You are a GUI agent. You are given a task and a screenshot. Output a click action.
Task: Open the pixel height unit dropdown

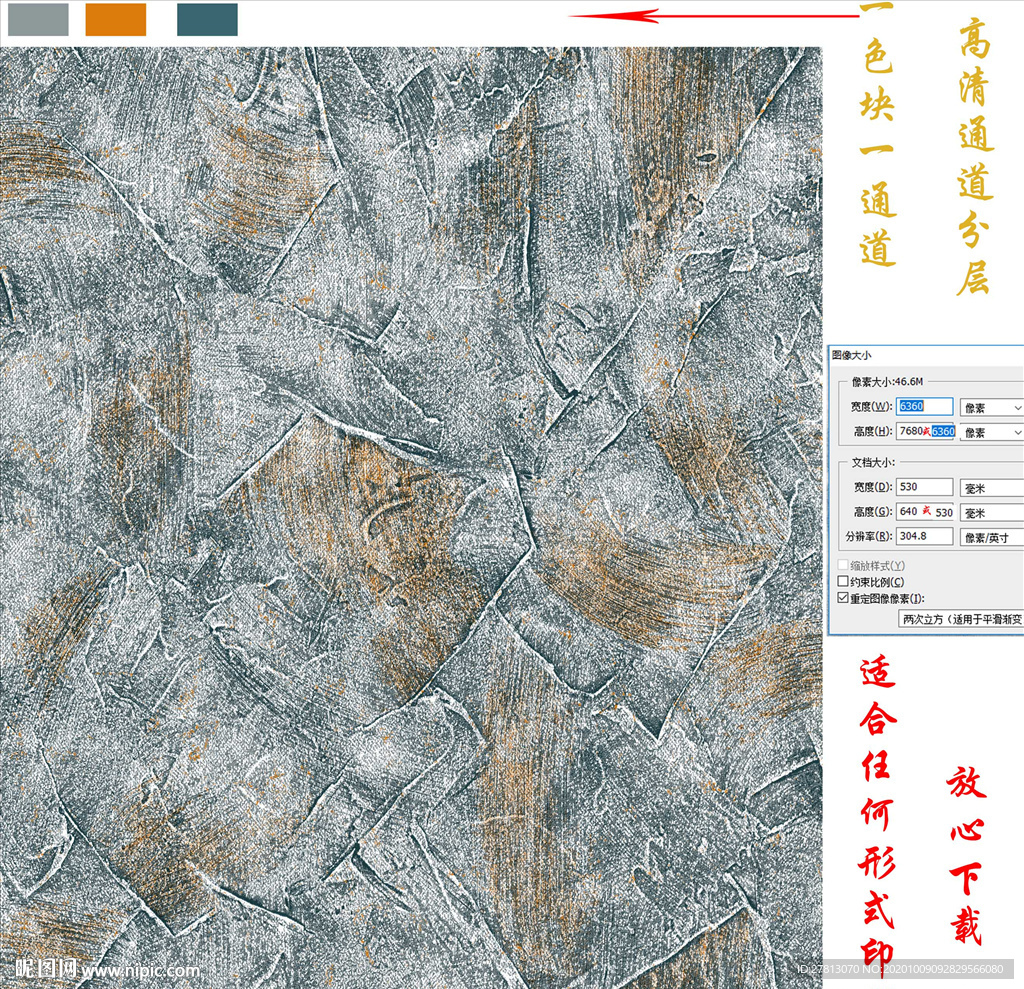(x=990, y=432)
